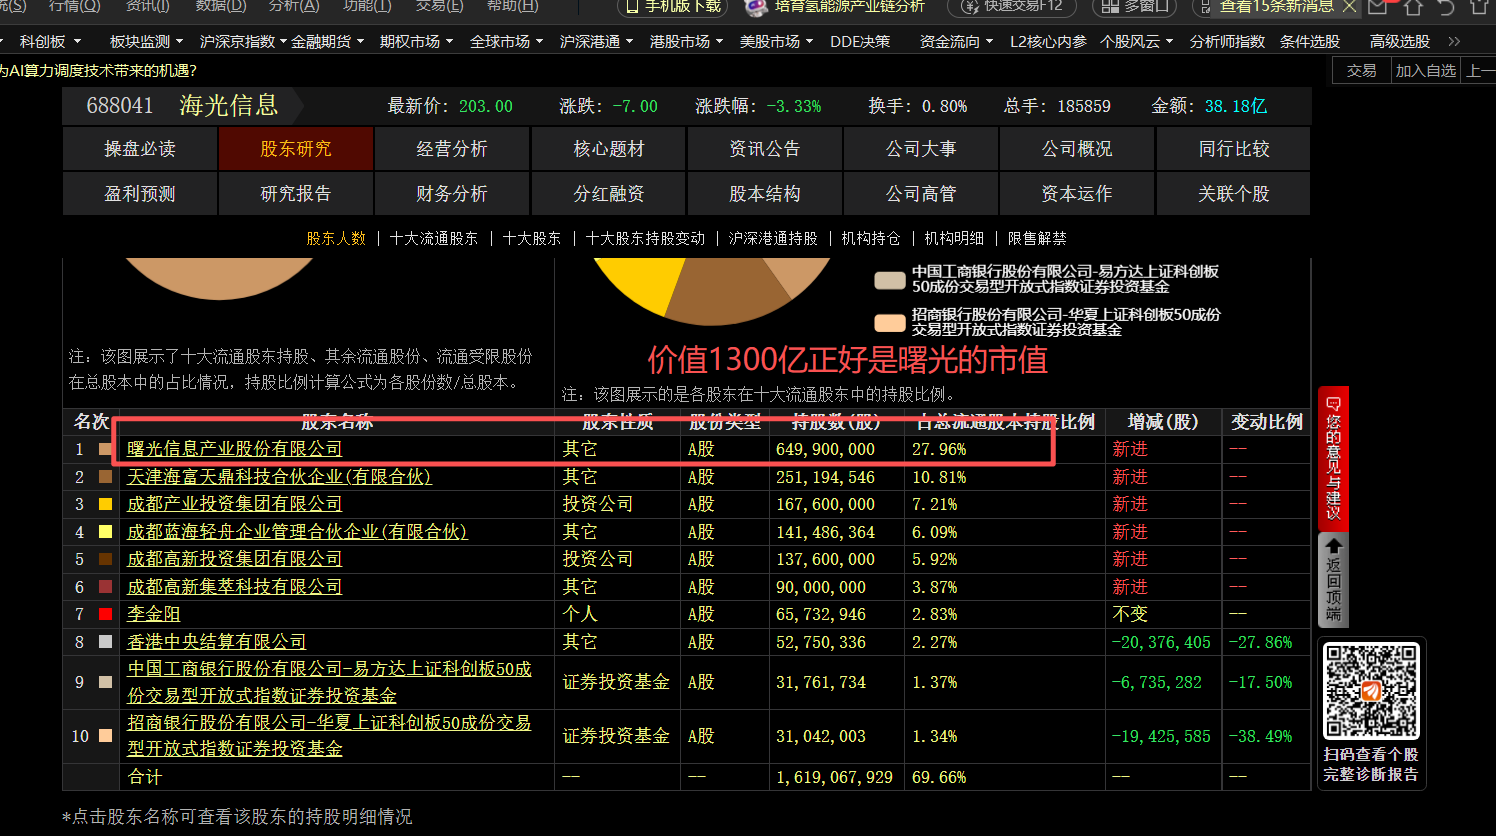Select the 股东人数 sub-tab
This screenshot has width=1496, height=836.
tap(336, 239)
